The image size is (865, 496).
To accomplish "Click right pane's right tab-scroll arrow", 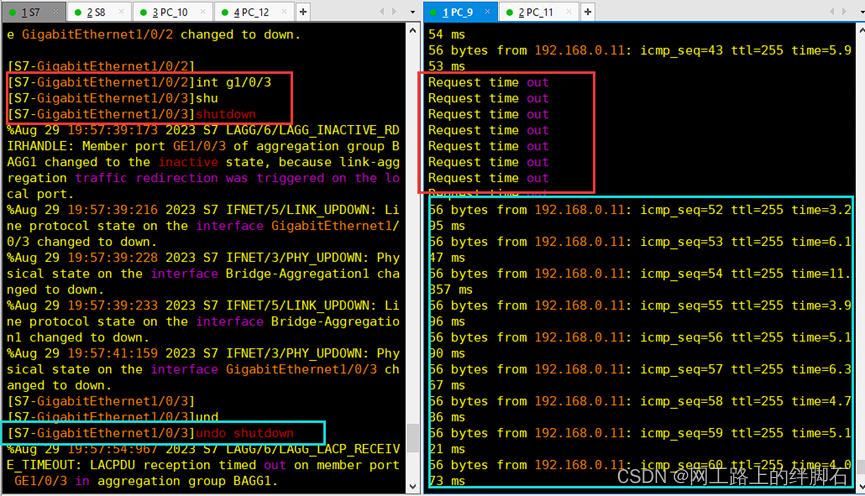I will (x=844, y=12).
